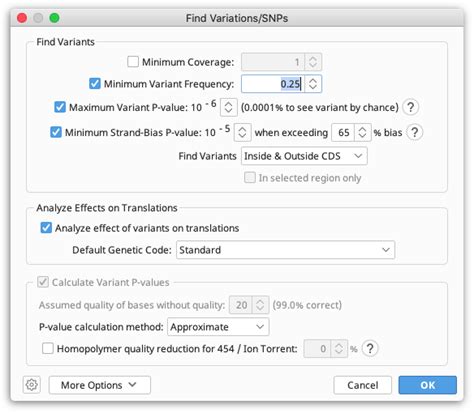
Task: Enable Homopolymer quality reduction checkbox
Action: (48, 348)
